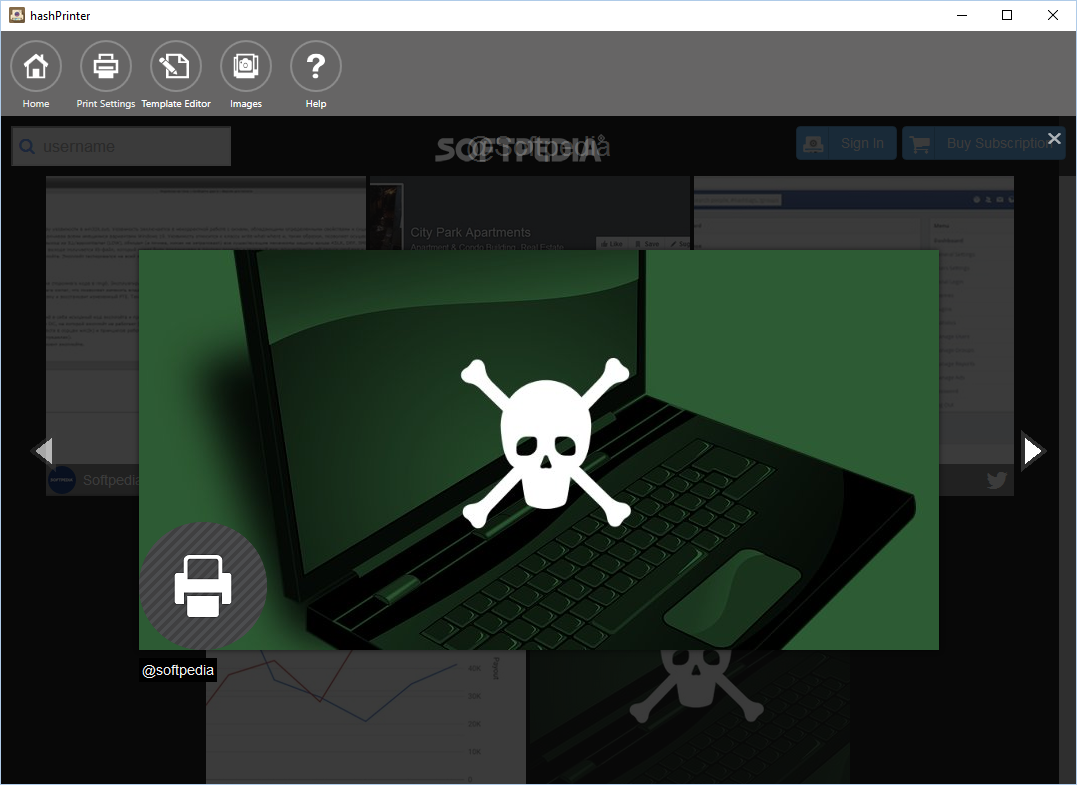Show the next image in lightbox
The image size is (1077, 785).
(1032, 451)
